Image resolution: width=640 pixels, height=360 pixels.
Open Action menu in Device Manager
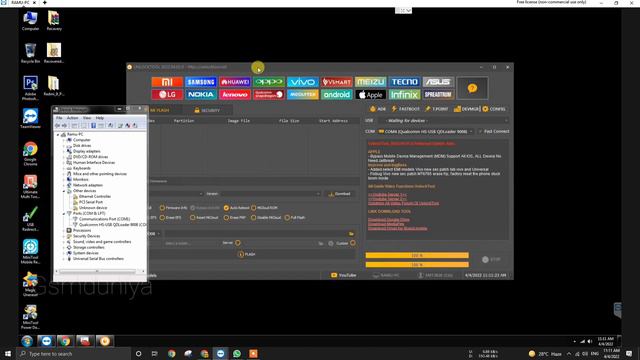(72, 118)
